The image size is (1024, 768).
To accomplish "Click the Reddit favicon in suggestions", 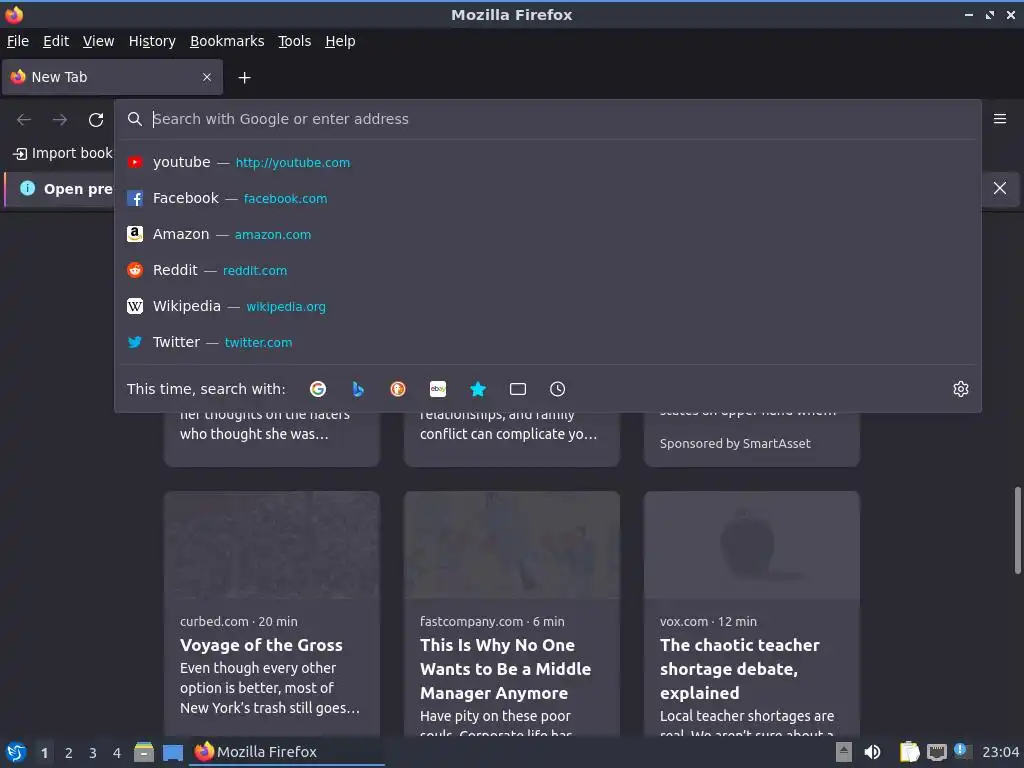I will pyautogui.click(x=135, y=270).
